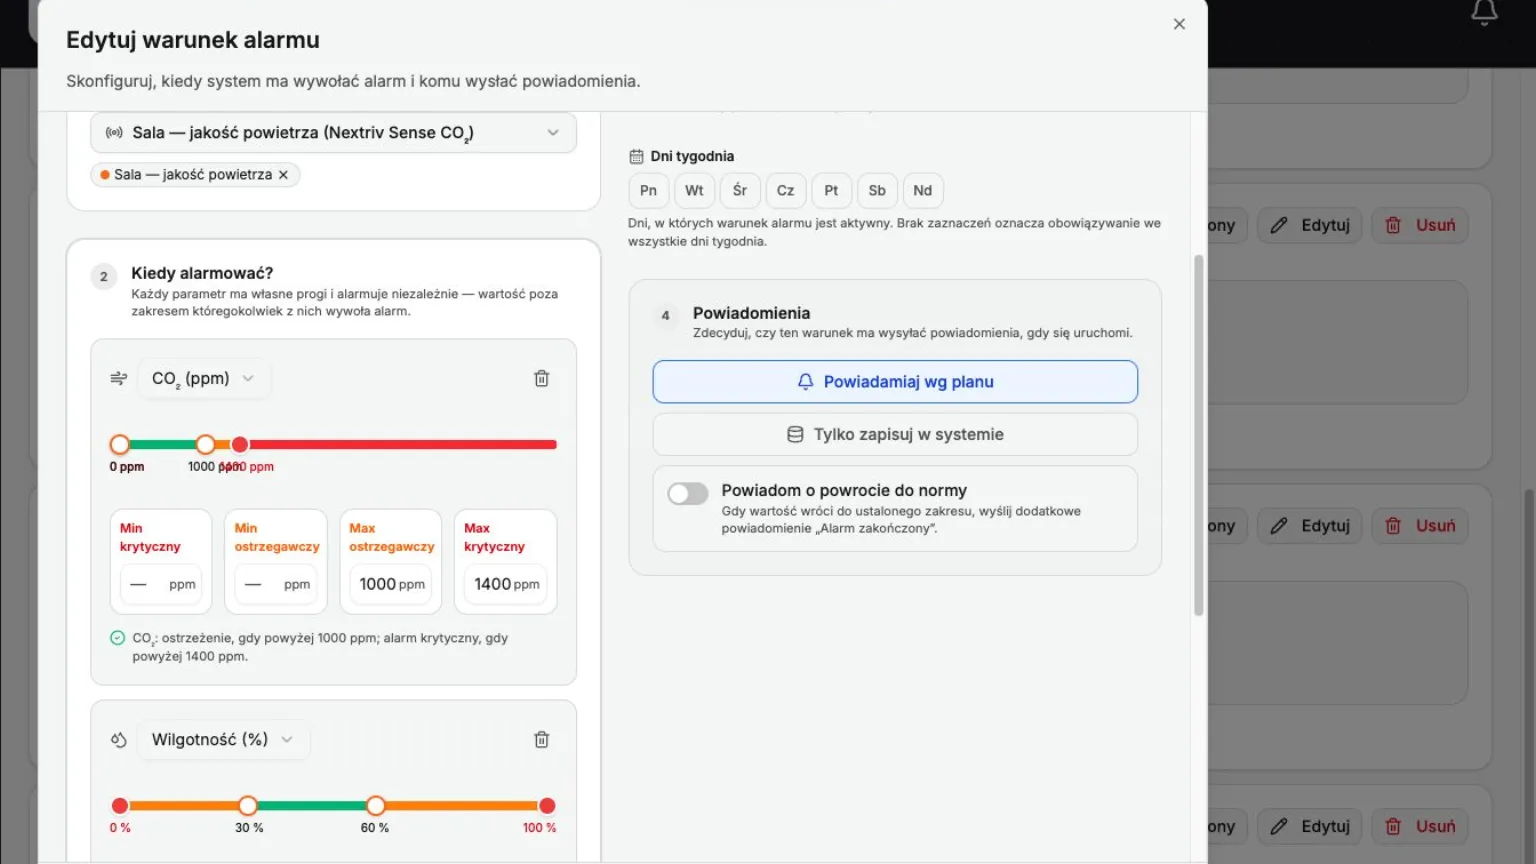Click the Powiadomienia section heading
The width and height of the screenshot is (1536, 864).
coord(751,313)
